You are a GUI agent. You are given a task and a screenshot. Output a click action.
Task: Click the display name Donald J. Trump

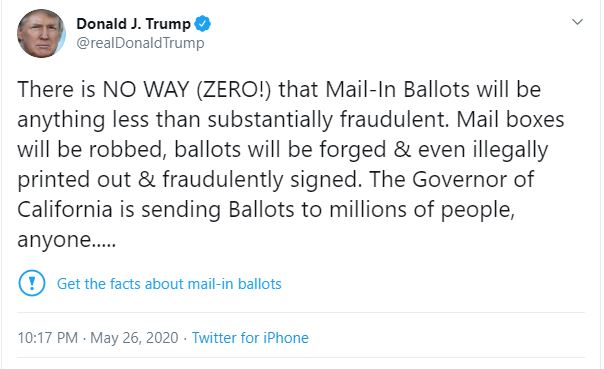[x=133, y=24]
